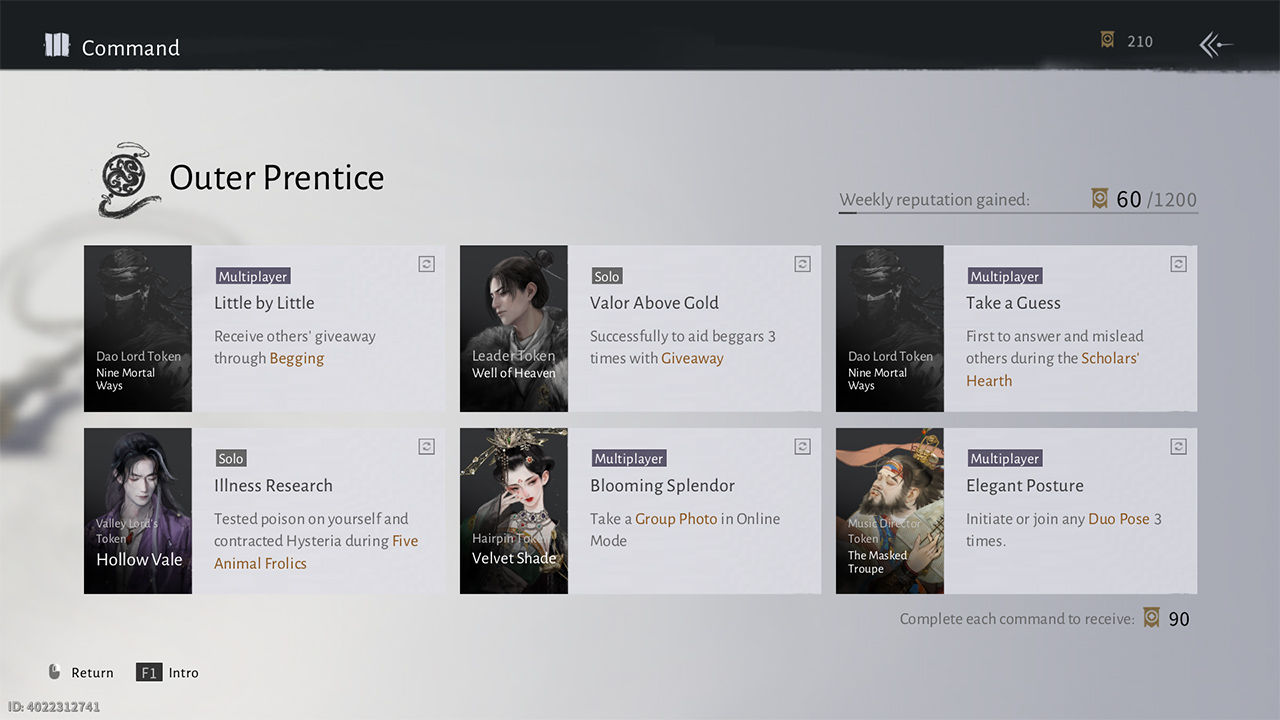Refresh the Elegant Posture command

coord(1178,447)
